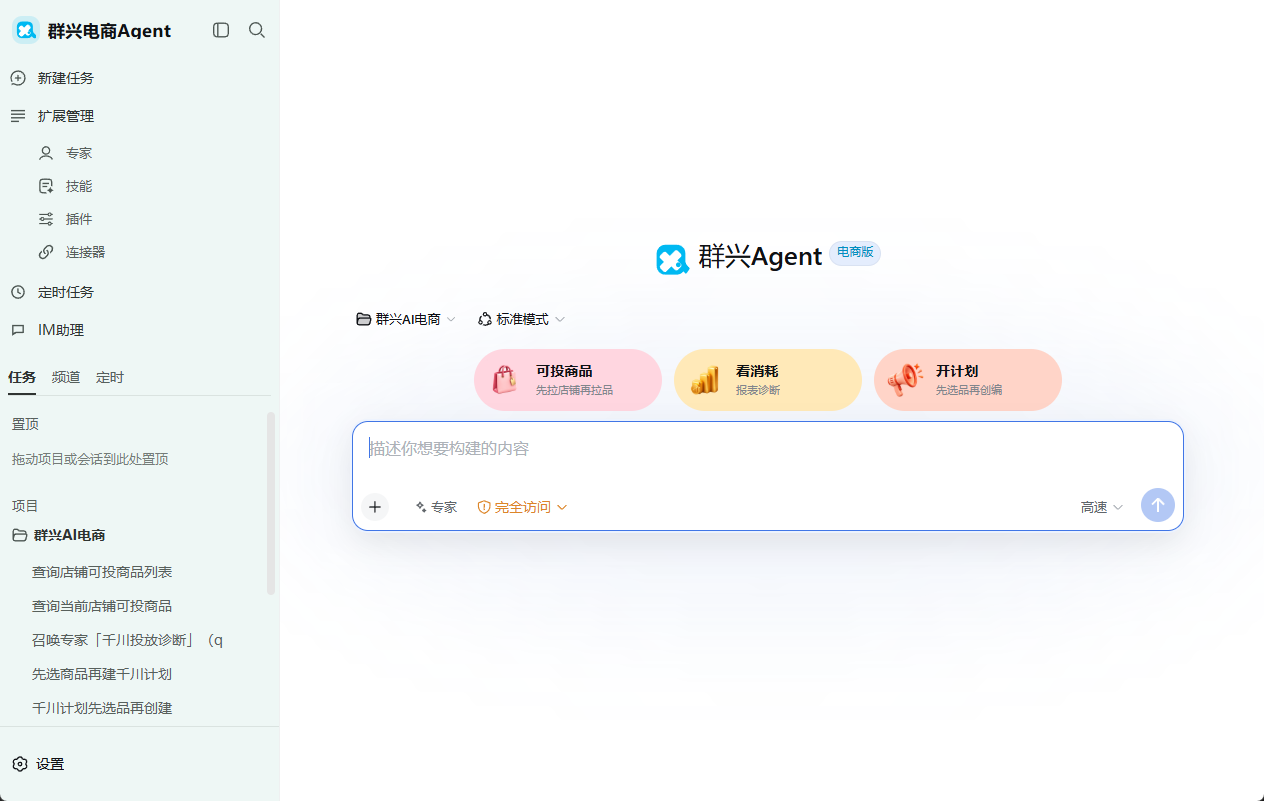This screenshot has height=801, width=1264.
Task: Click the plus attachment icon in input box
Action: click(x=375, y=507)
